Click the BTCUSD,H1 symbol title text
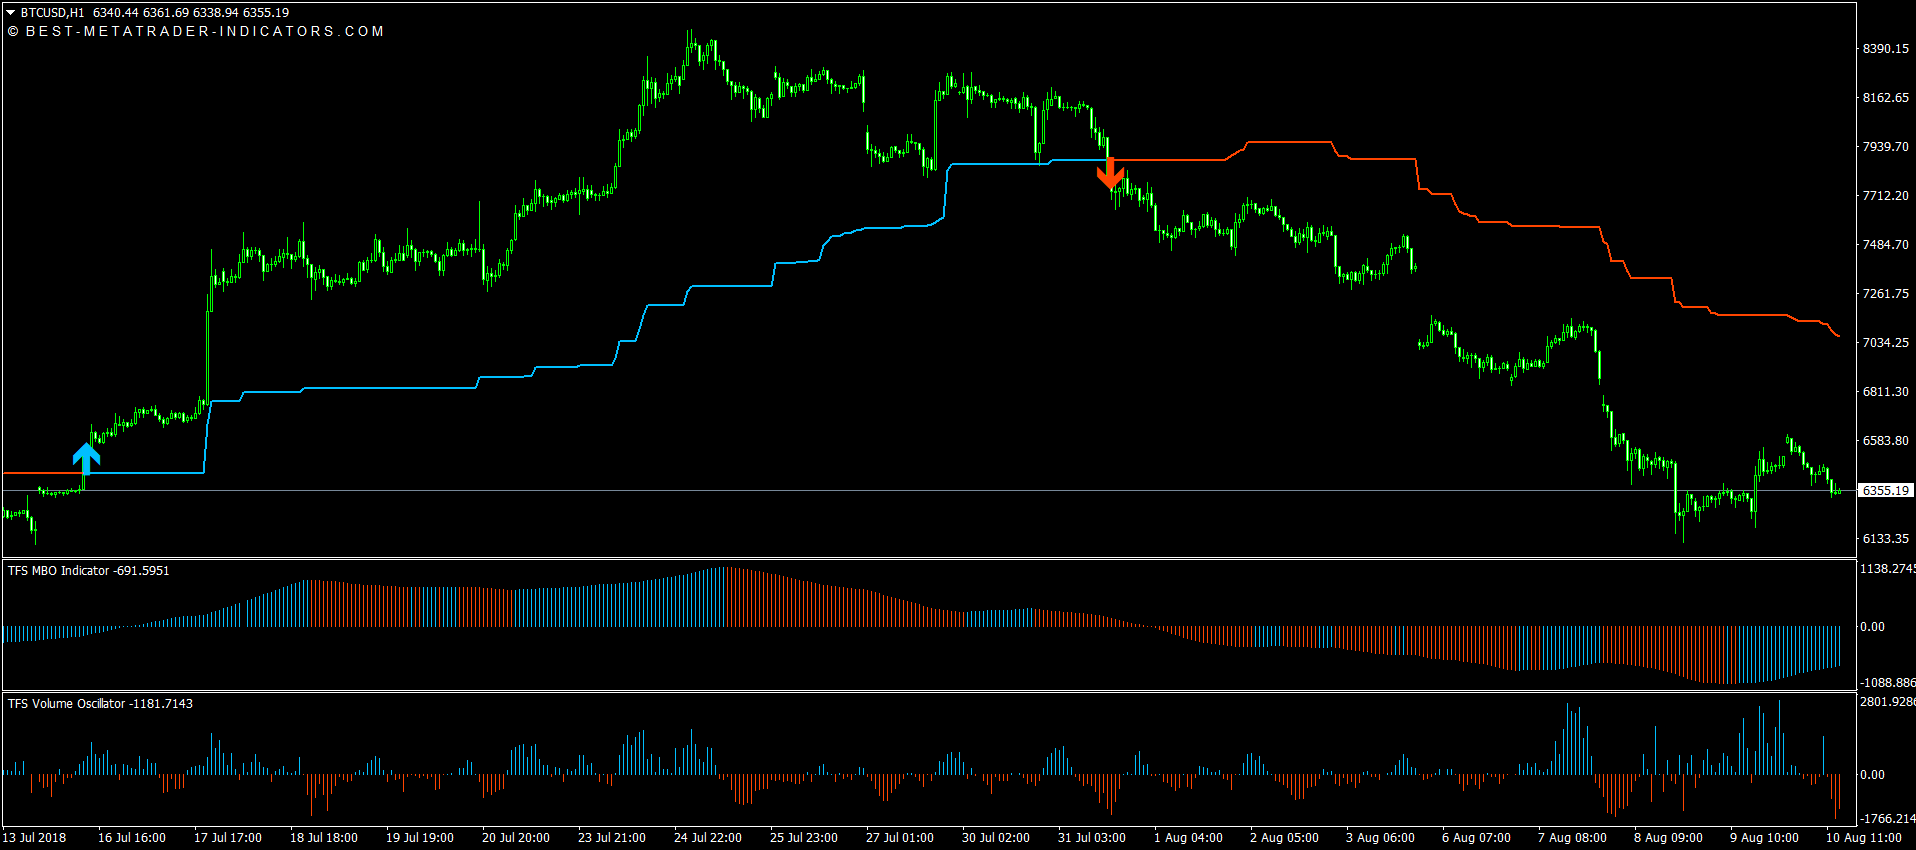Image resolution: width=1916 pixels, height=850 pixels. 52,13
